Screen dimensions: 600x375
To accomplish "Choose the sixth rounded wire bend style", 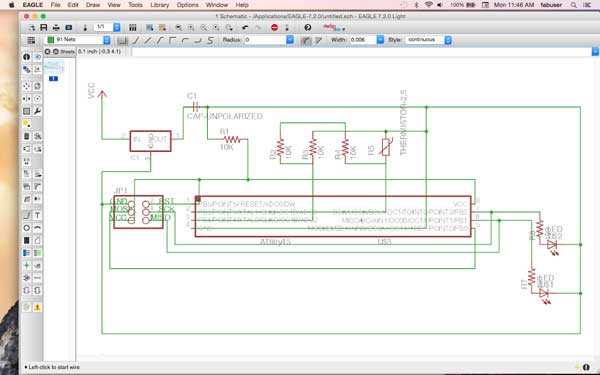I will coord(186,40).
